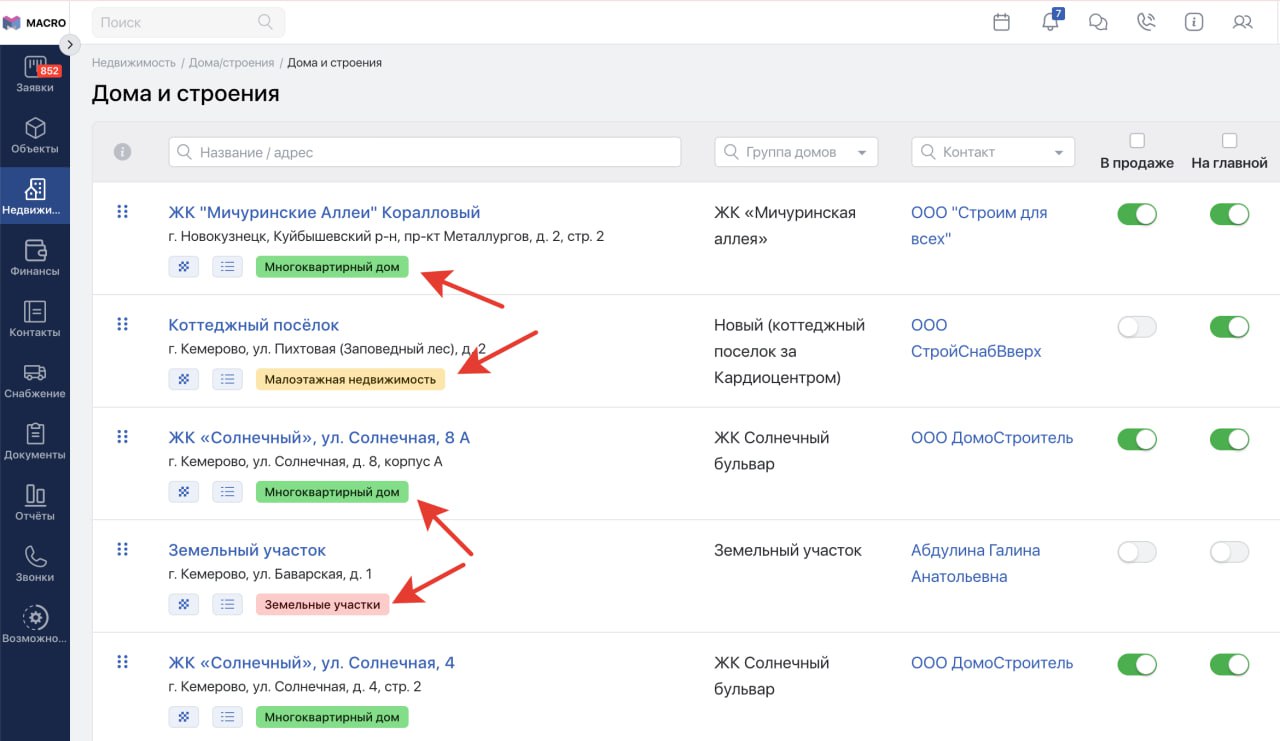The image size is (1280, 741).
Task: Open the users profile icon
Action: tap(1242, 22)
